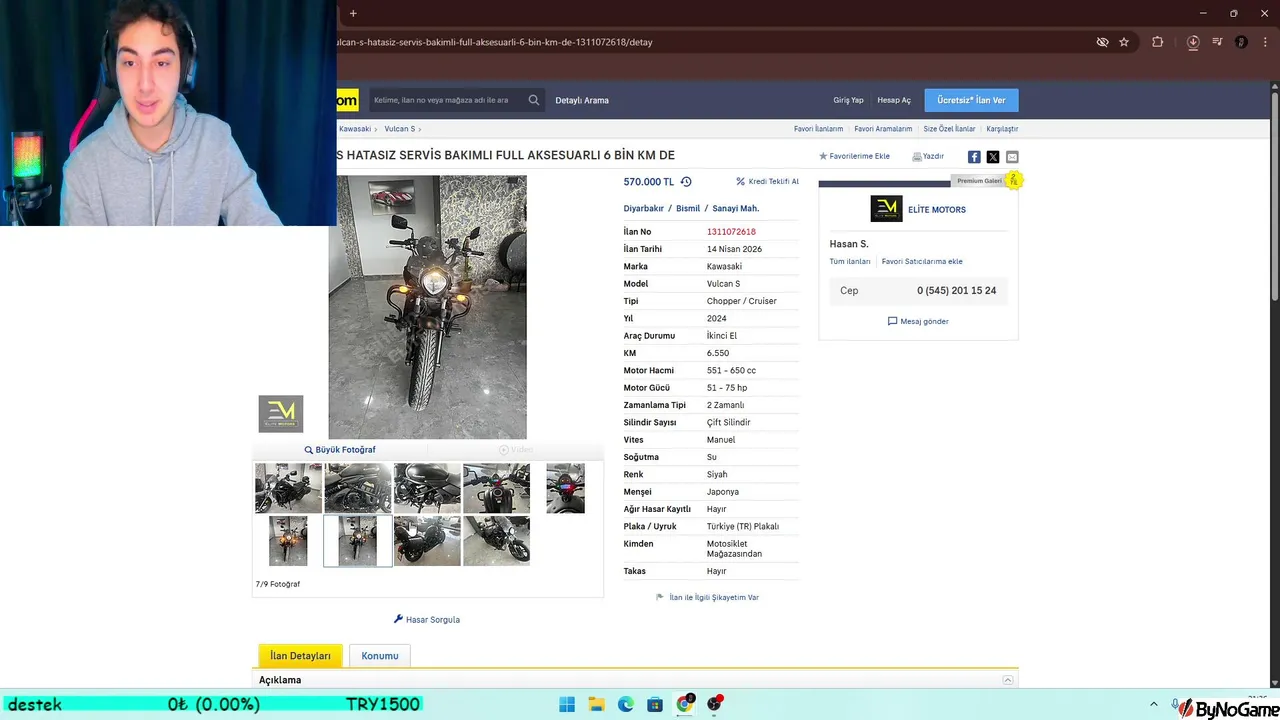
Task: Click the search magnifier icon
Action: coord(534,100)
